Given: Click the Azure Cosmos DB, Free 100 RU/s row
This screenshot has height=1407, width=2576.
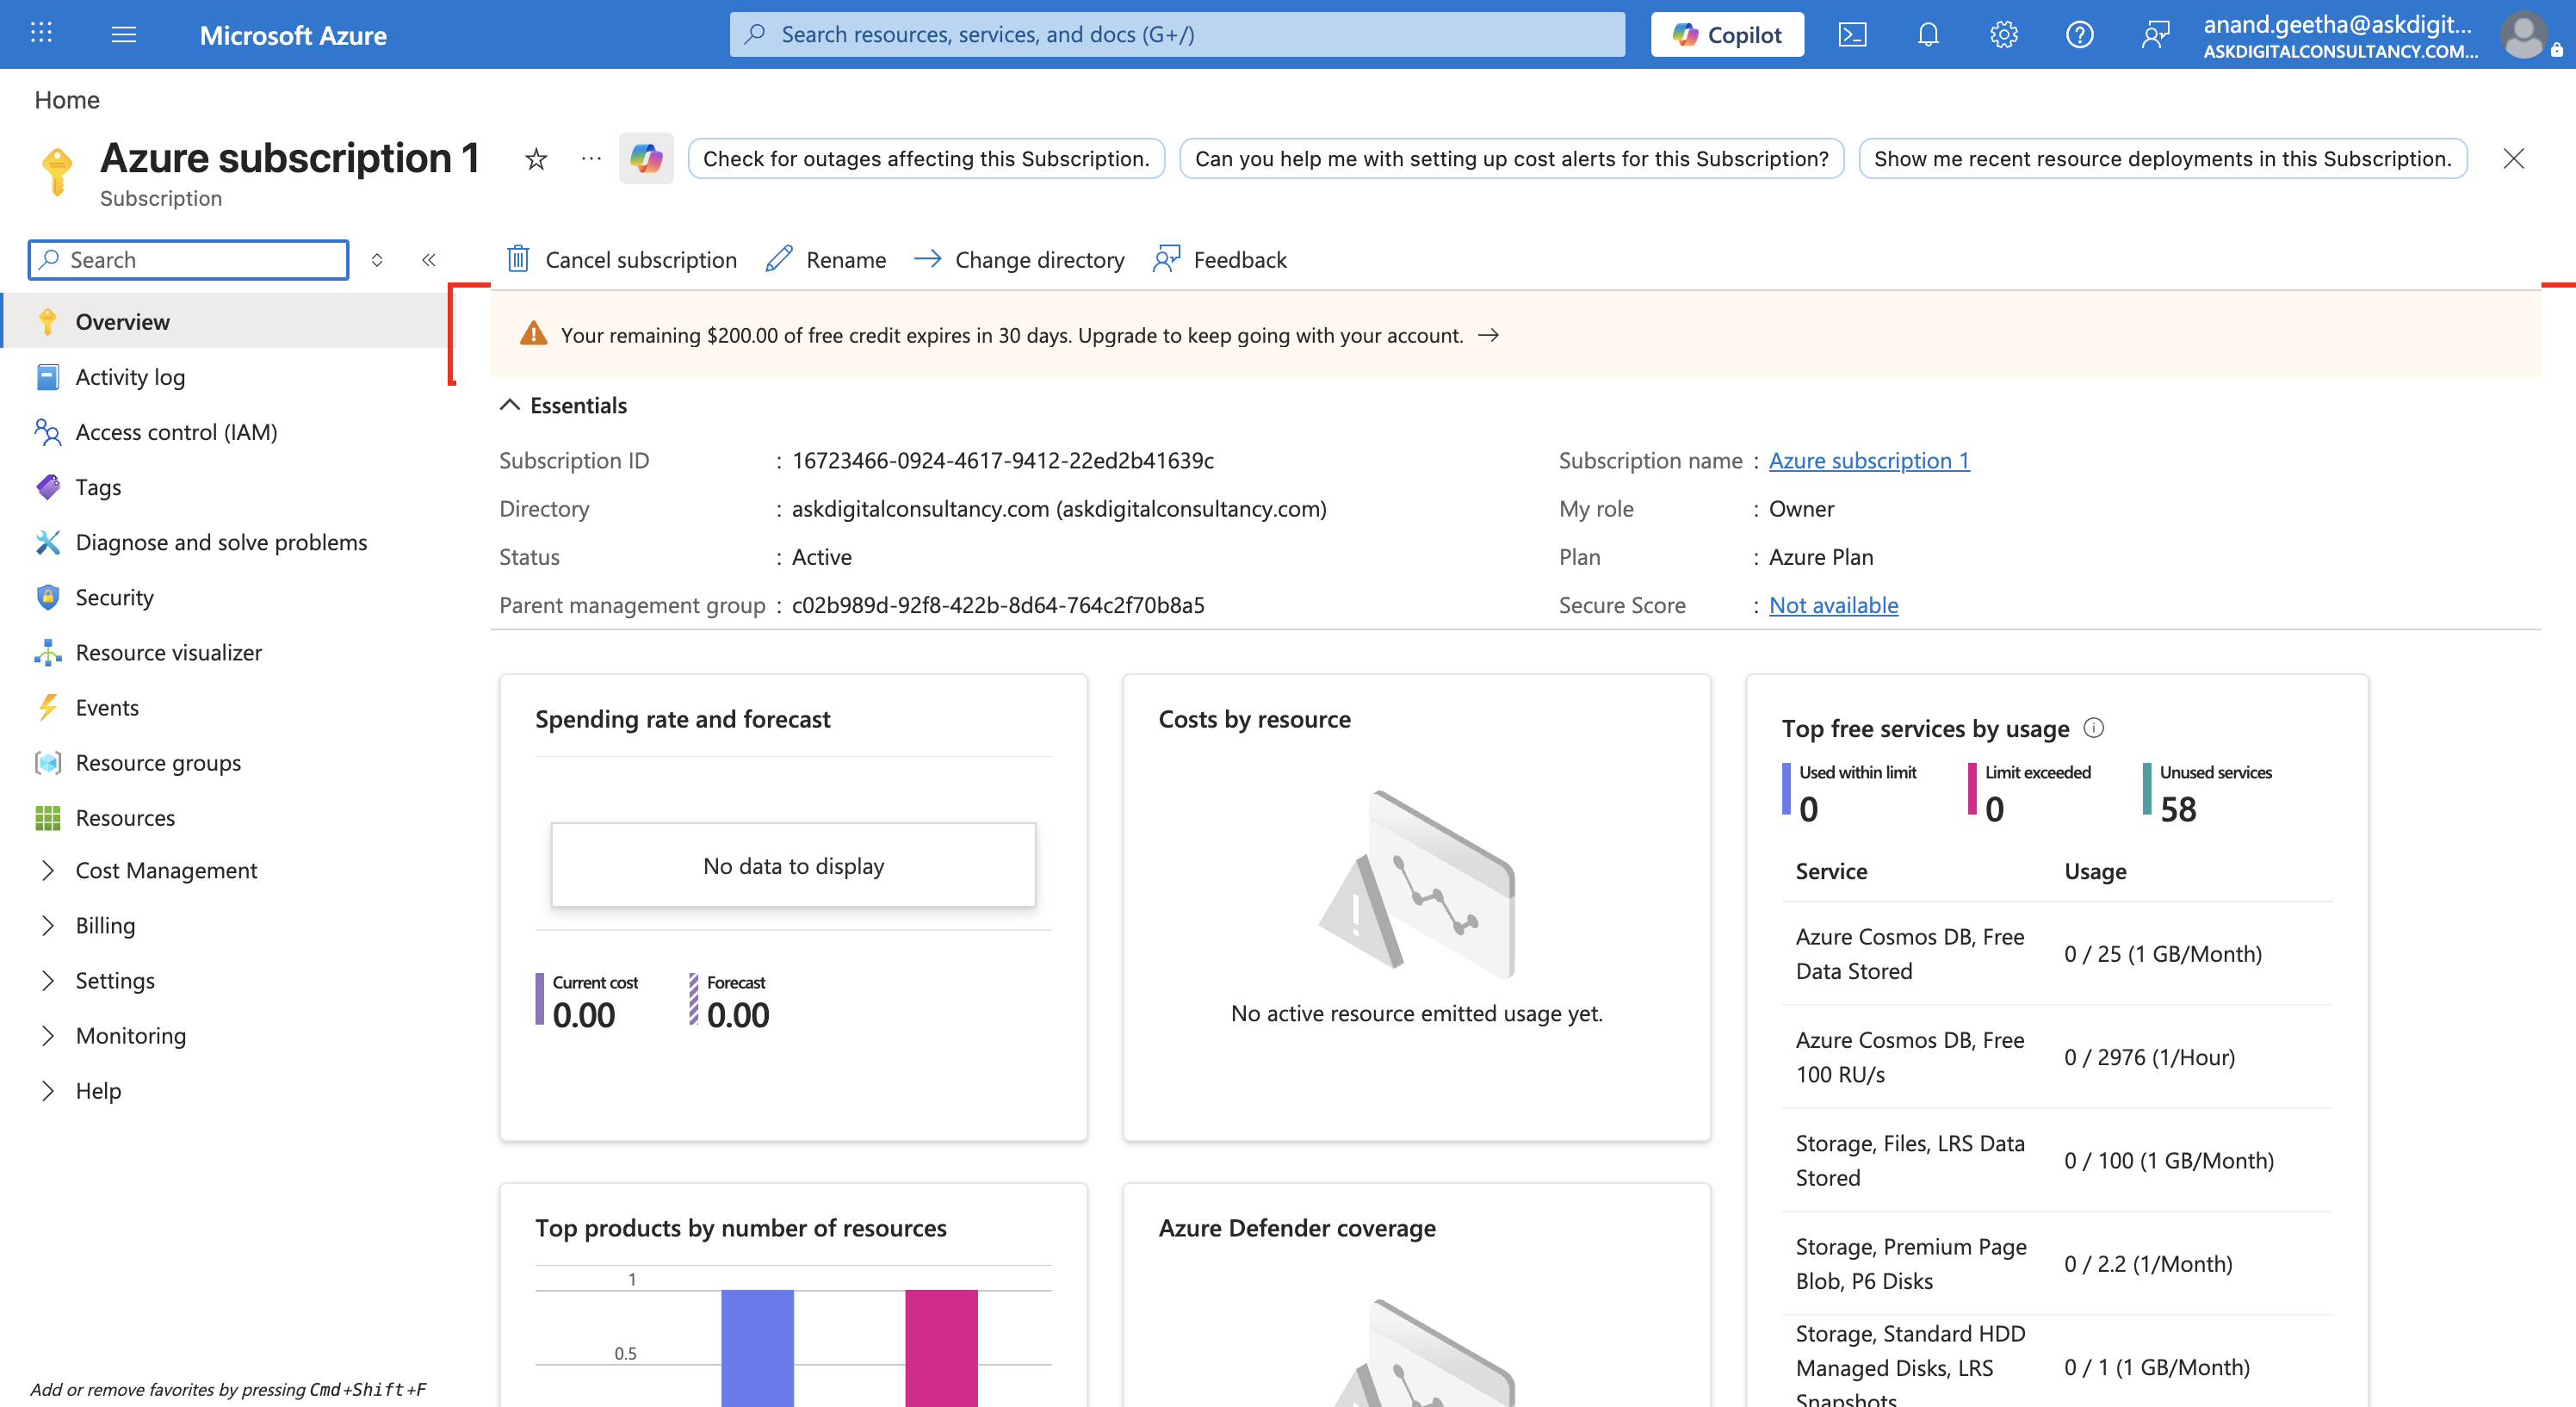Looking at the screenshot, I should click(x=2057, y=1057).
